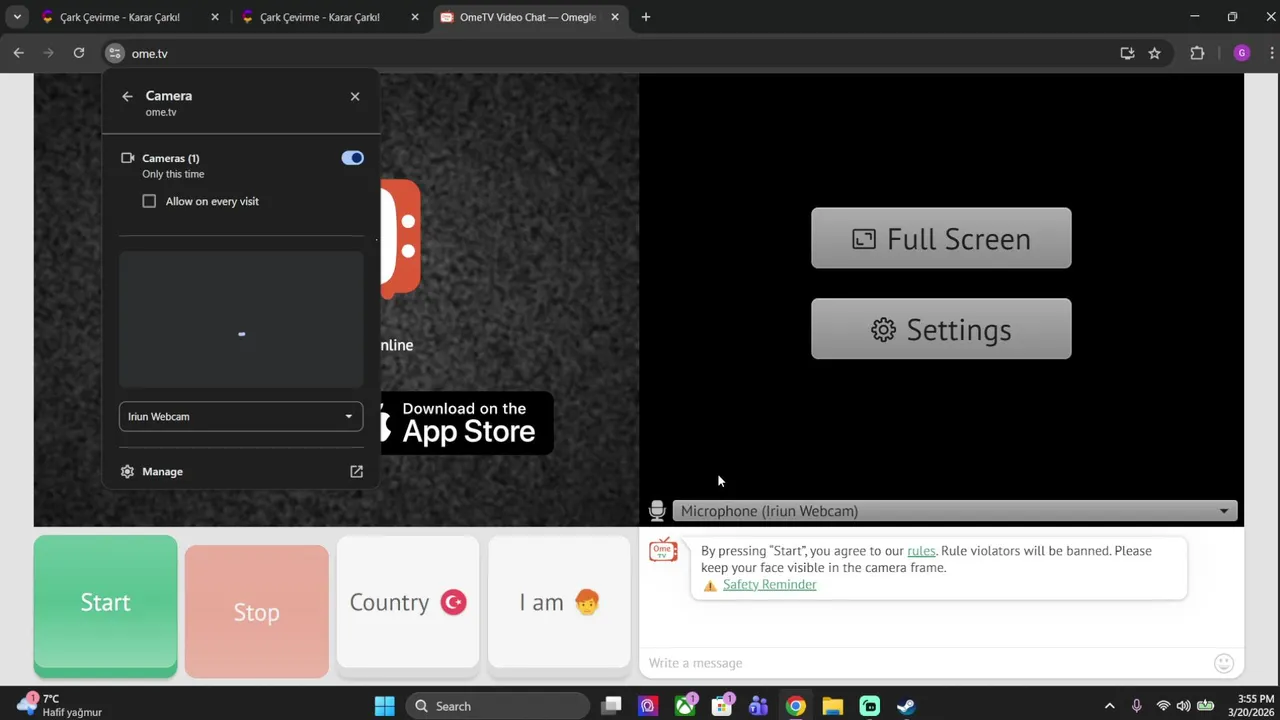Click the camera preview thumbnail
This screenshot has width=1280, height=720.
click(x=241, y=320)
